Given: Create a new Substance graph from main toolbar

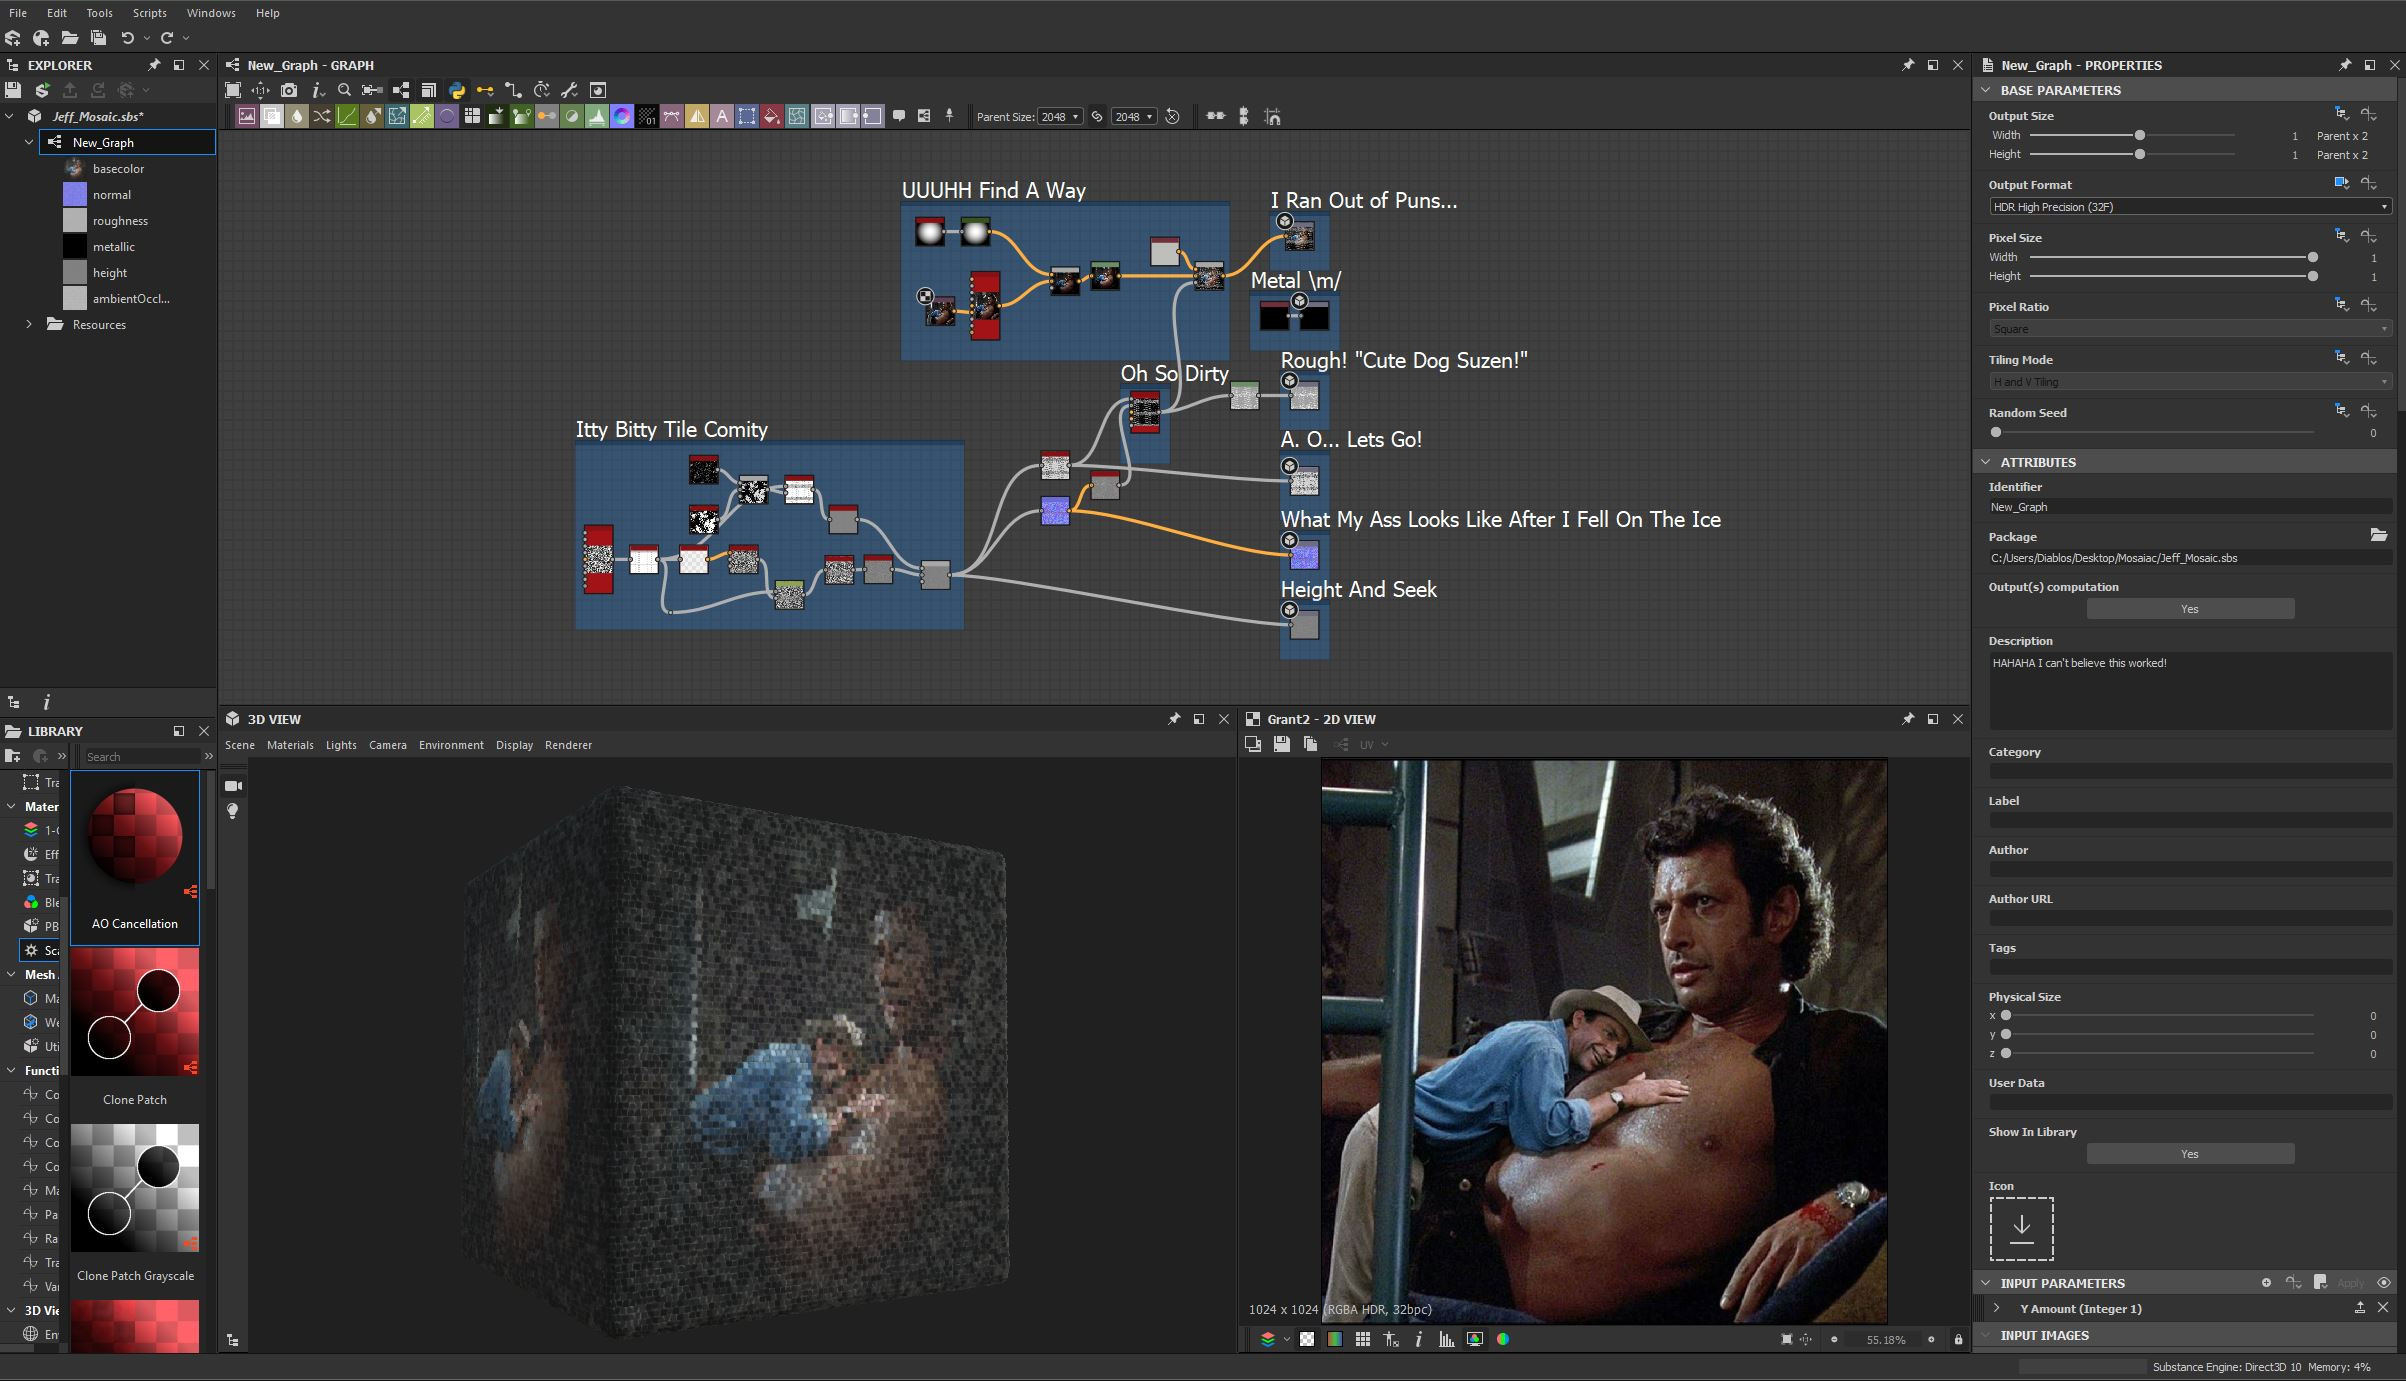Looking at the screenshot, I should click(13, 38).
